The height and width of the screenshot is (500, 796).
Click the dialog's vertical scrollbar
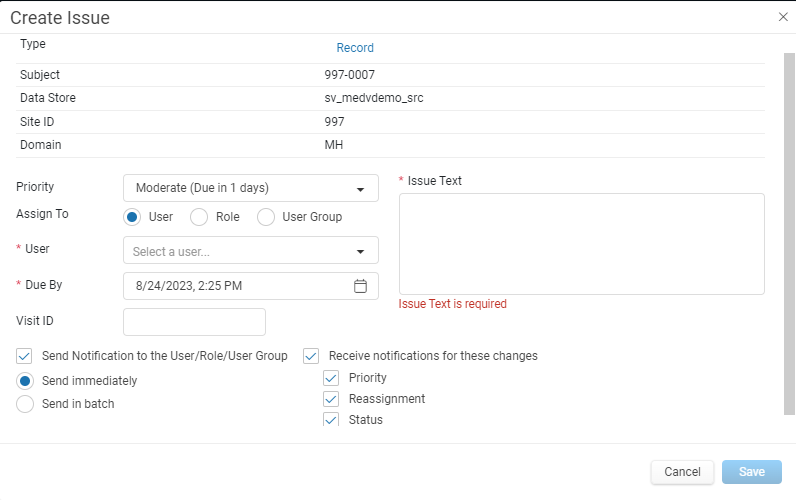pyautogui.click(x=789, y=234)
